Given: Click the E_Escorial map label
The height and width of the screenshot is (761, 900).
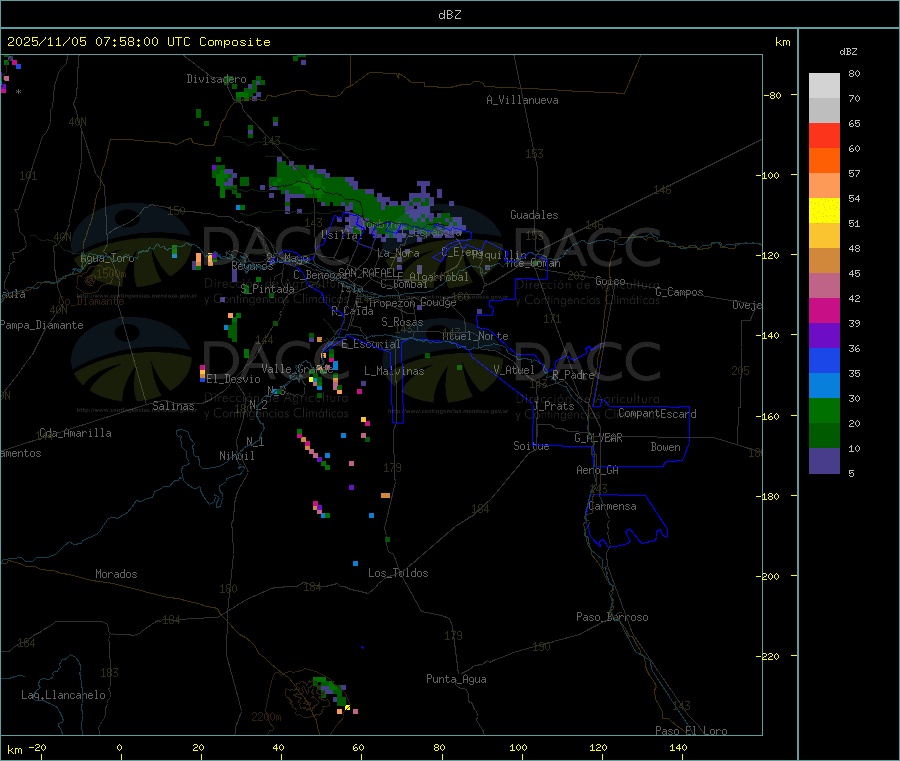Looking at the screenshot, I should (x=371, y=344).
